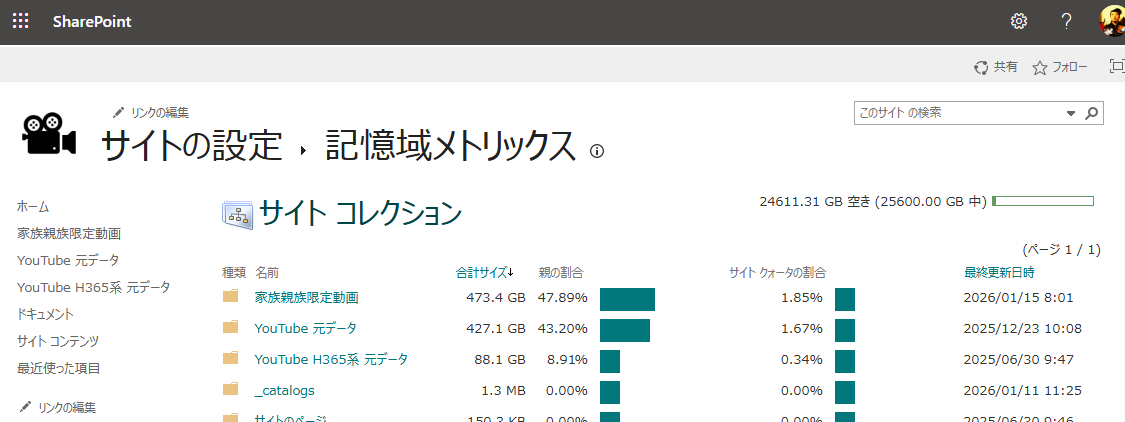Sort by 合計サイズ column header
This screenshot has width=1125, height=422.
[484, 272]
